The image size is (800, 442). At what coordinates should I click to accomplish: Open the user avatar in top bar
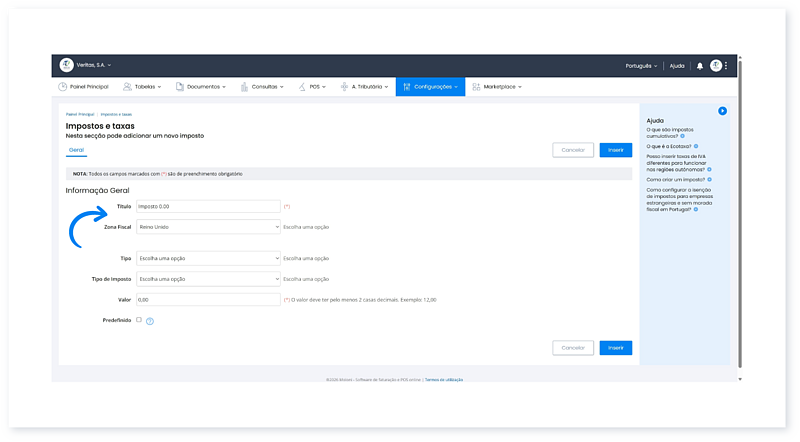(x=716, y=66)
